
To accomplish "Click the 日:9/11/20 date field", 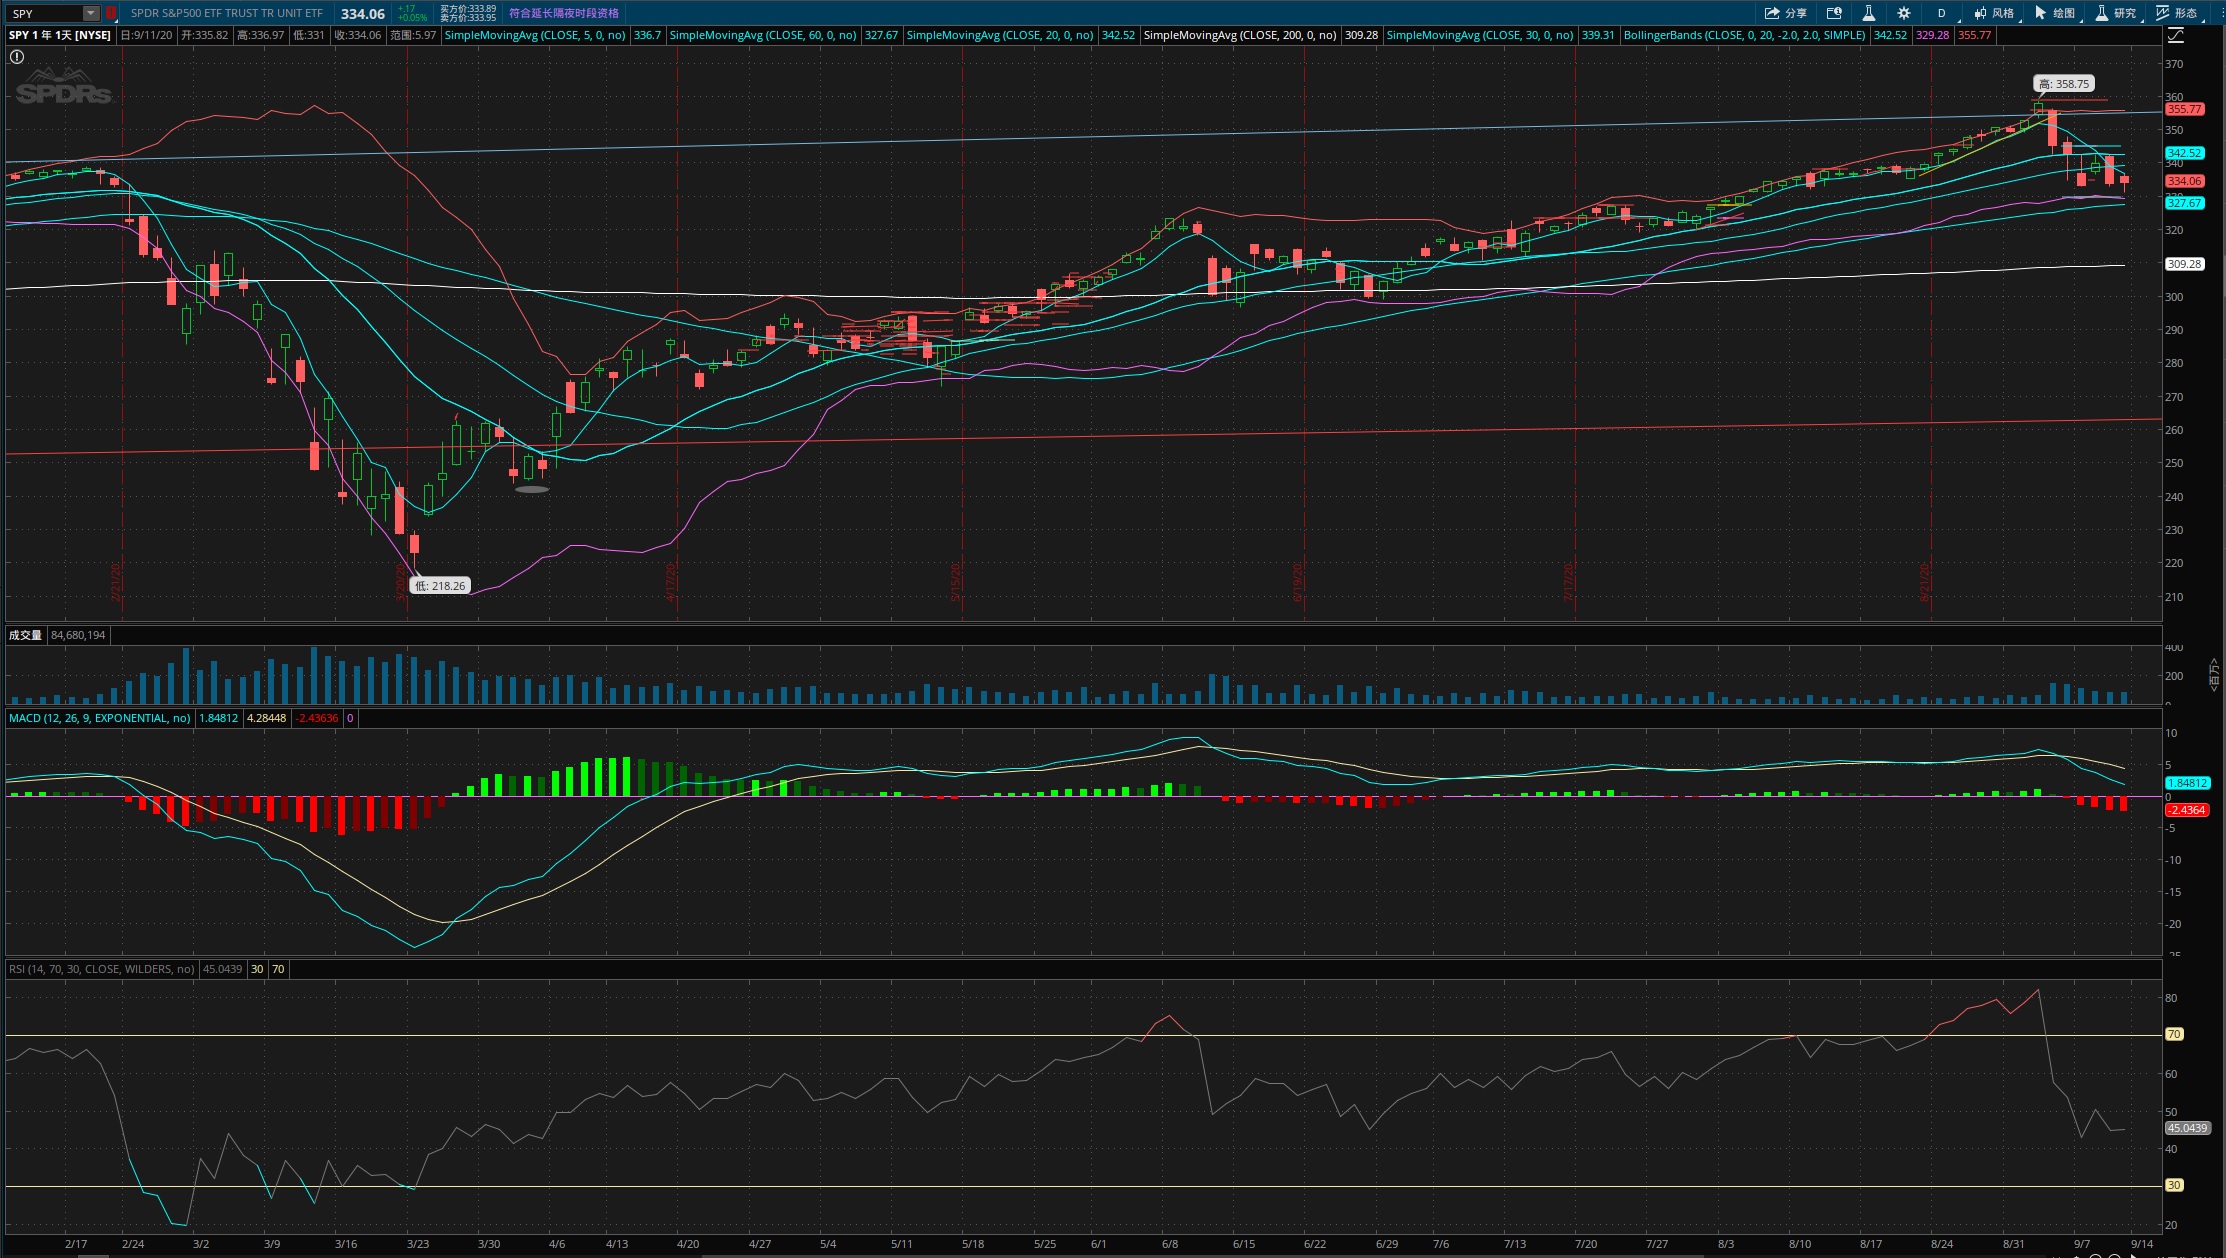I will tap(147, 35).
